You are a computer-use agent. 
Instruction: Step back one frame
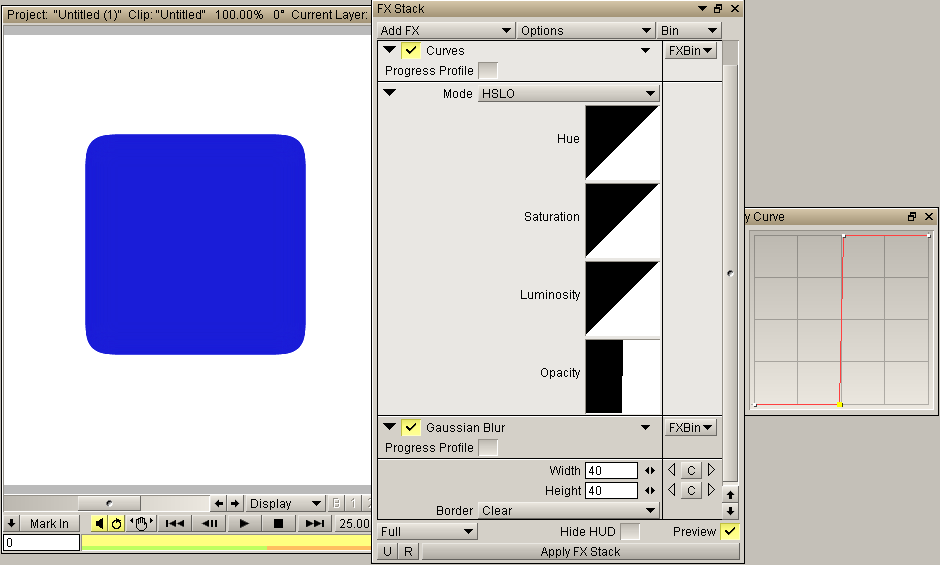(209, 524)
